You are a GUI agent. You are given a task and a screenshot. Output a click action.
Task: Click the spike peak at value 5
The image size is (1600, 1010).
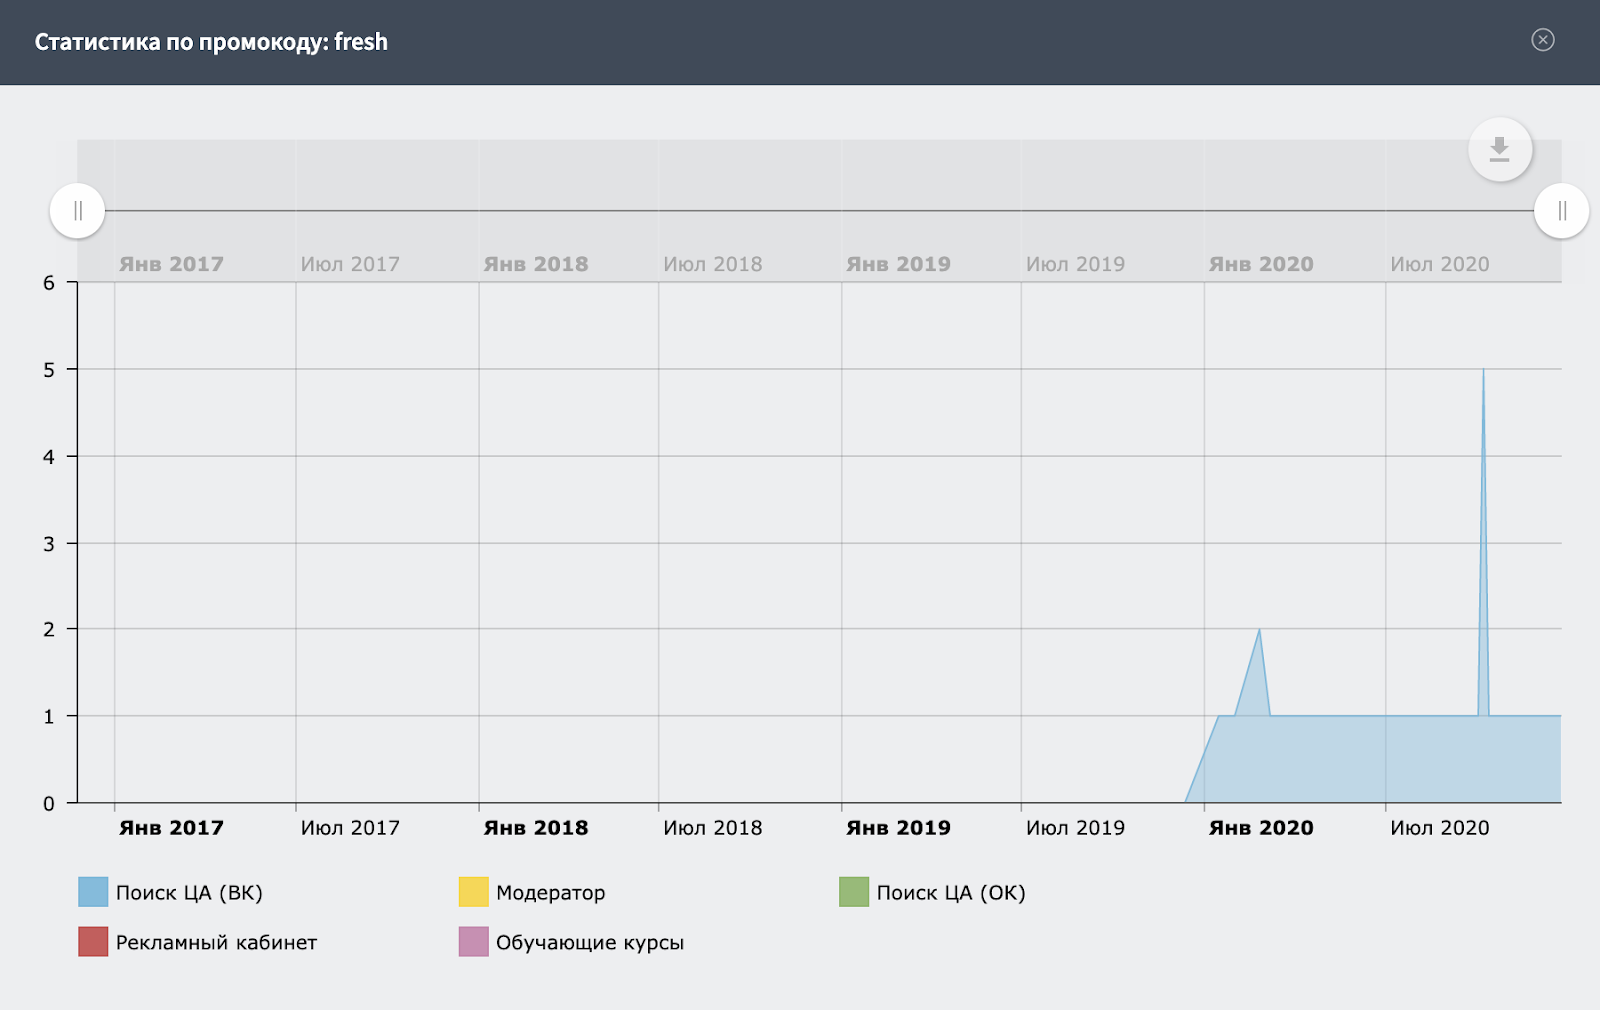click(x=1483, y=370)
